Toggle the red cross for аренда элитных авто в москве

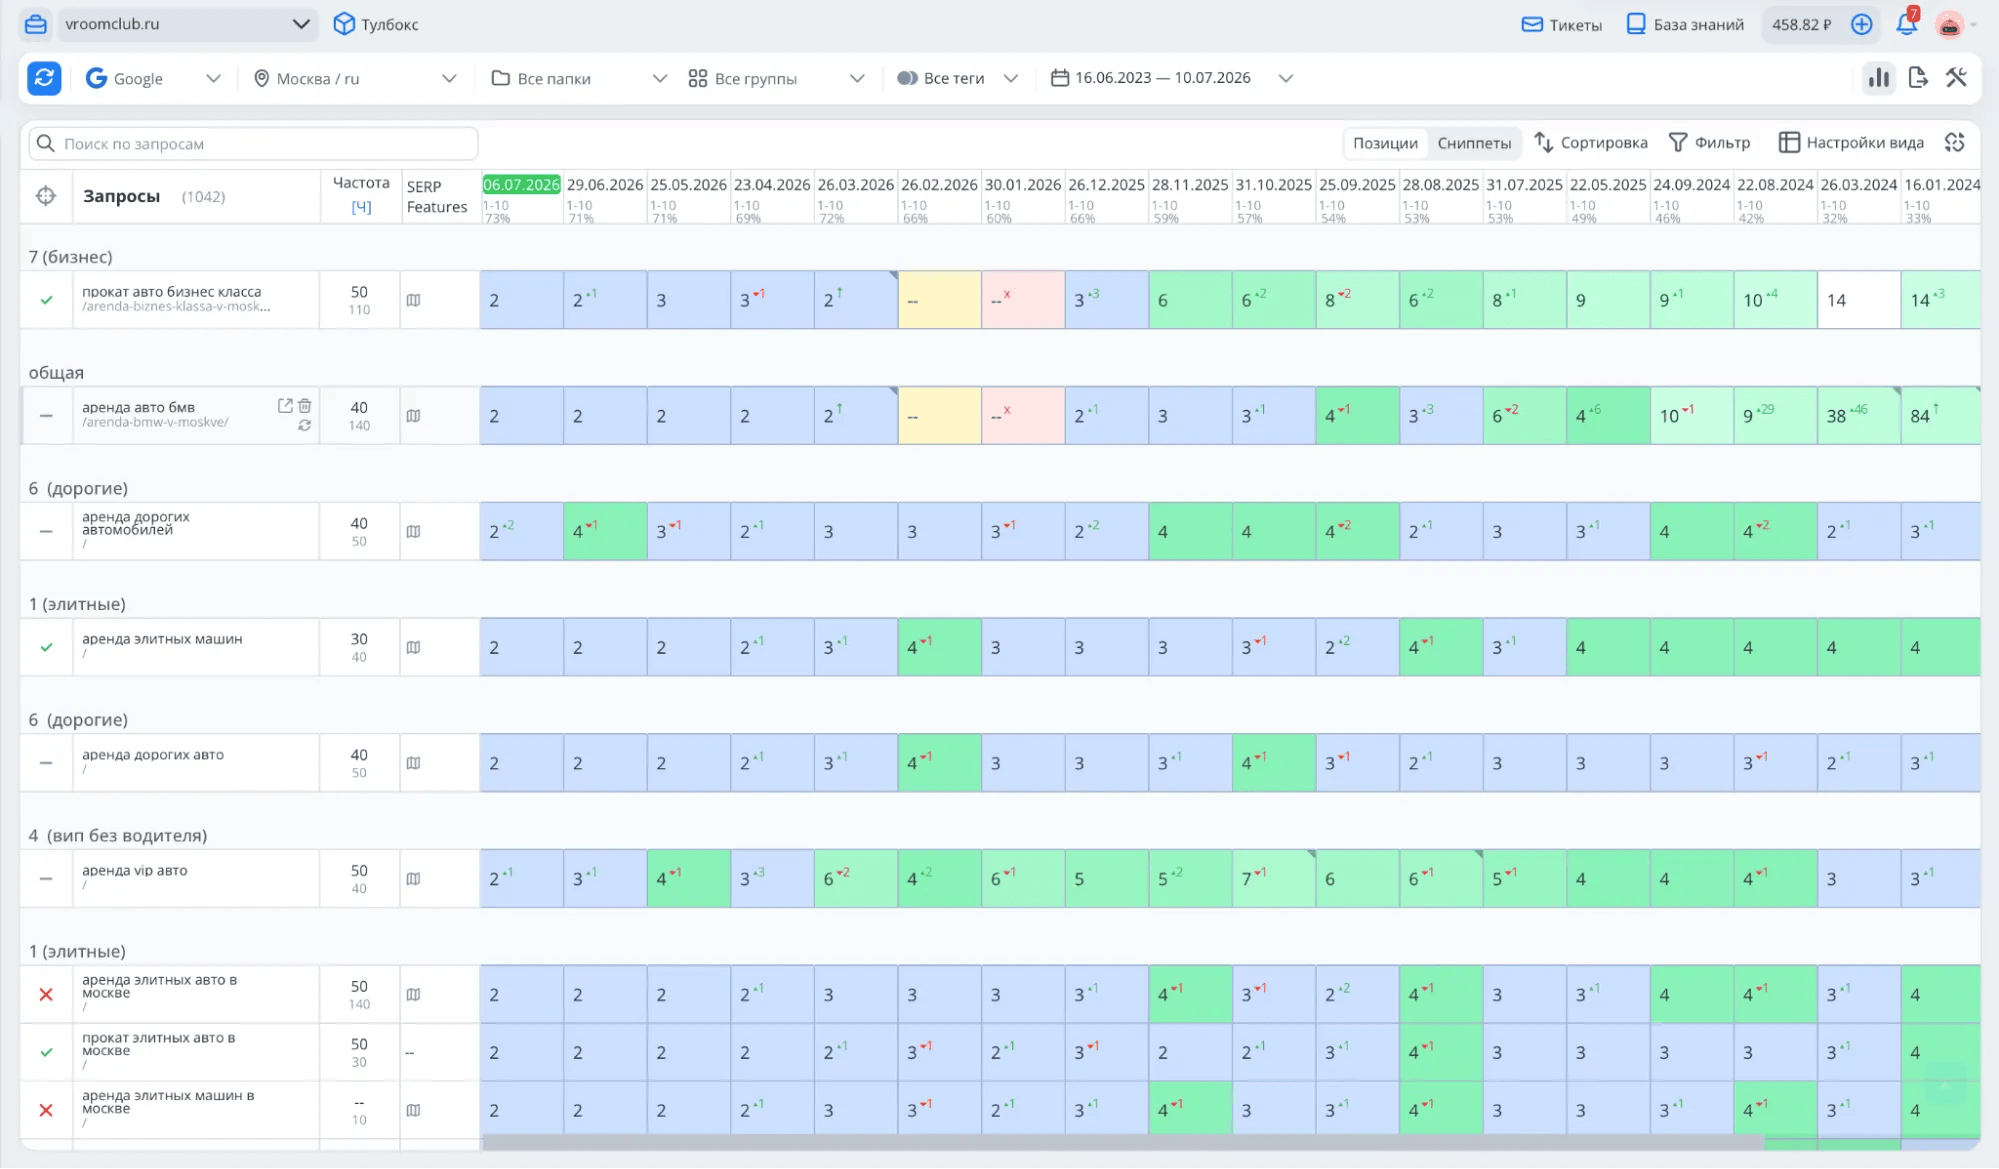click(46, 995)
